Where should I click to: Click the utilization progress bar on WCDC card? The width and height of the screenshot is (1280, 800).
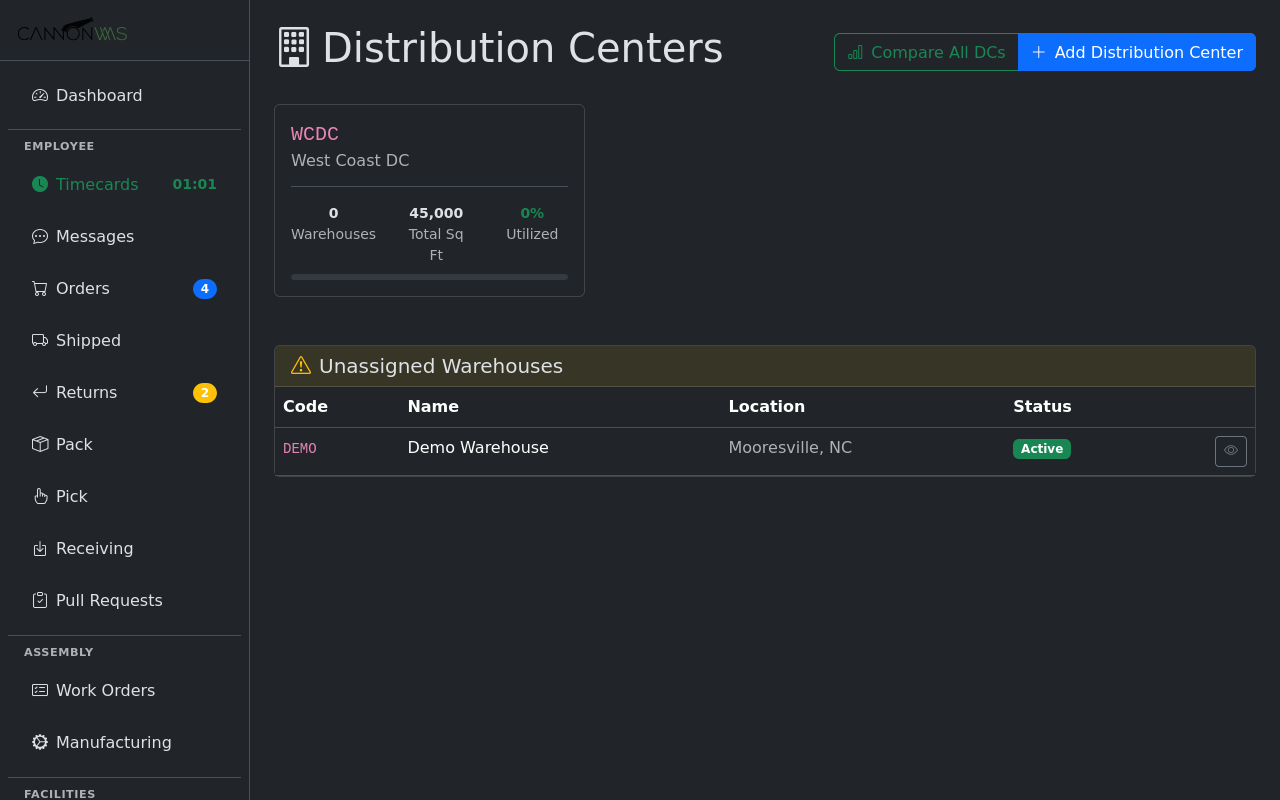click(x=429, y=276)
